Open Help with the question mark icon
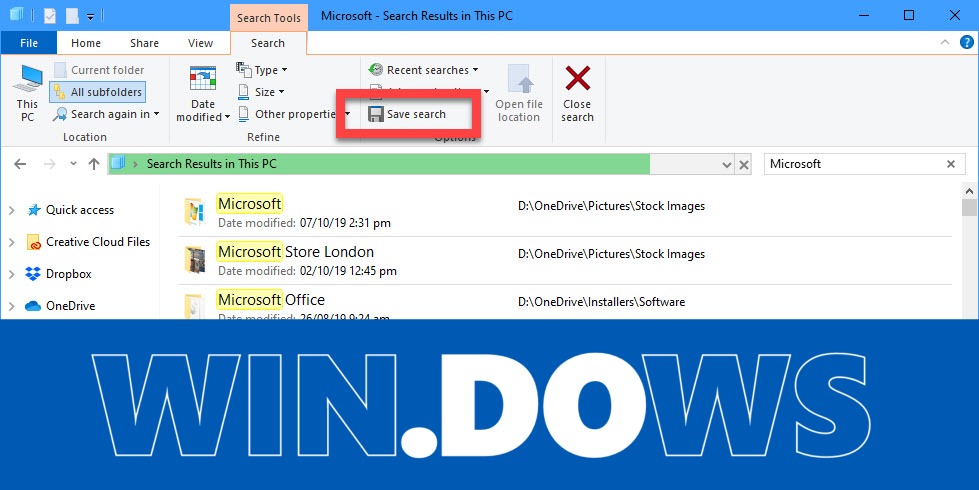This screenshot has height=490, width=979. coord(967,42)
